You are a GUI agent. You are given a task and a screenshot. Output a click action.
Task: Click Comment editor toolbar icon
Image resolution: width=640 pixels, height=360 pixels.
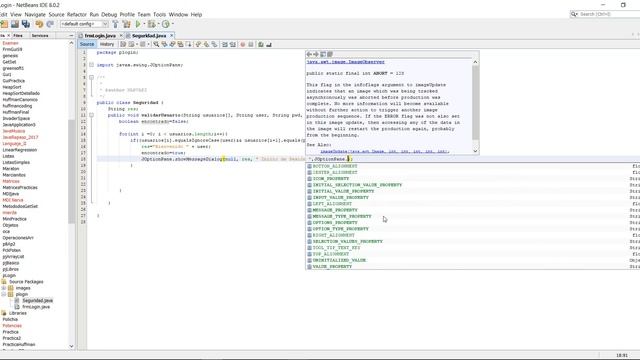click(x=261, y=44)
